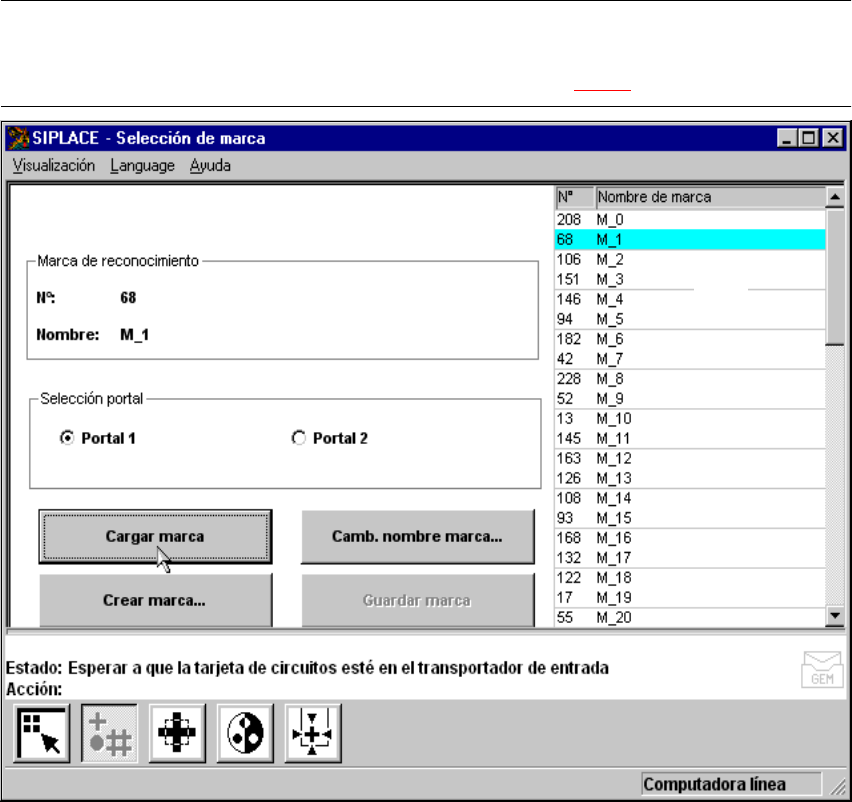852x802 pixels.
Task: Click the Cargar marca button
Action: tap(155, 536)
